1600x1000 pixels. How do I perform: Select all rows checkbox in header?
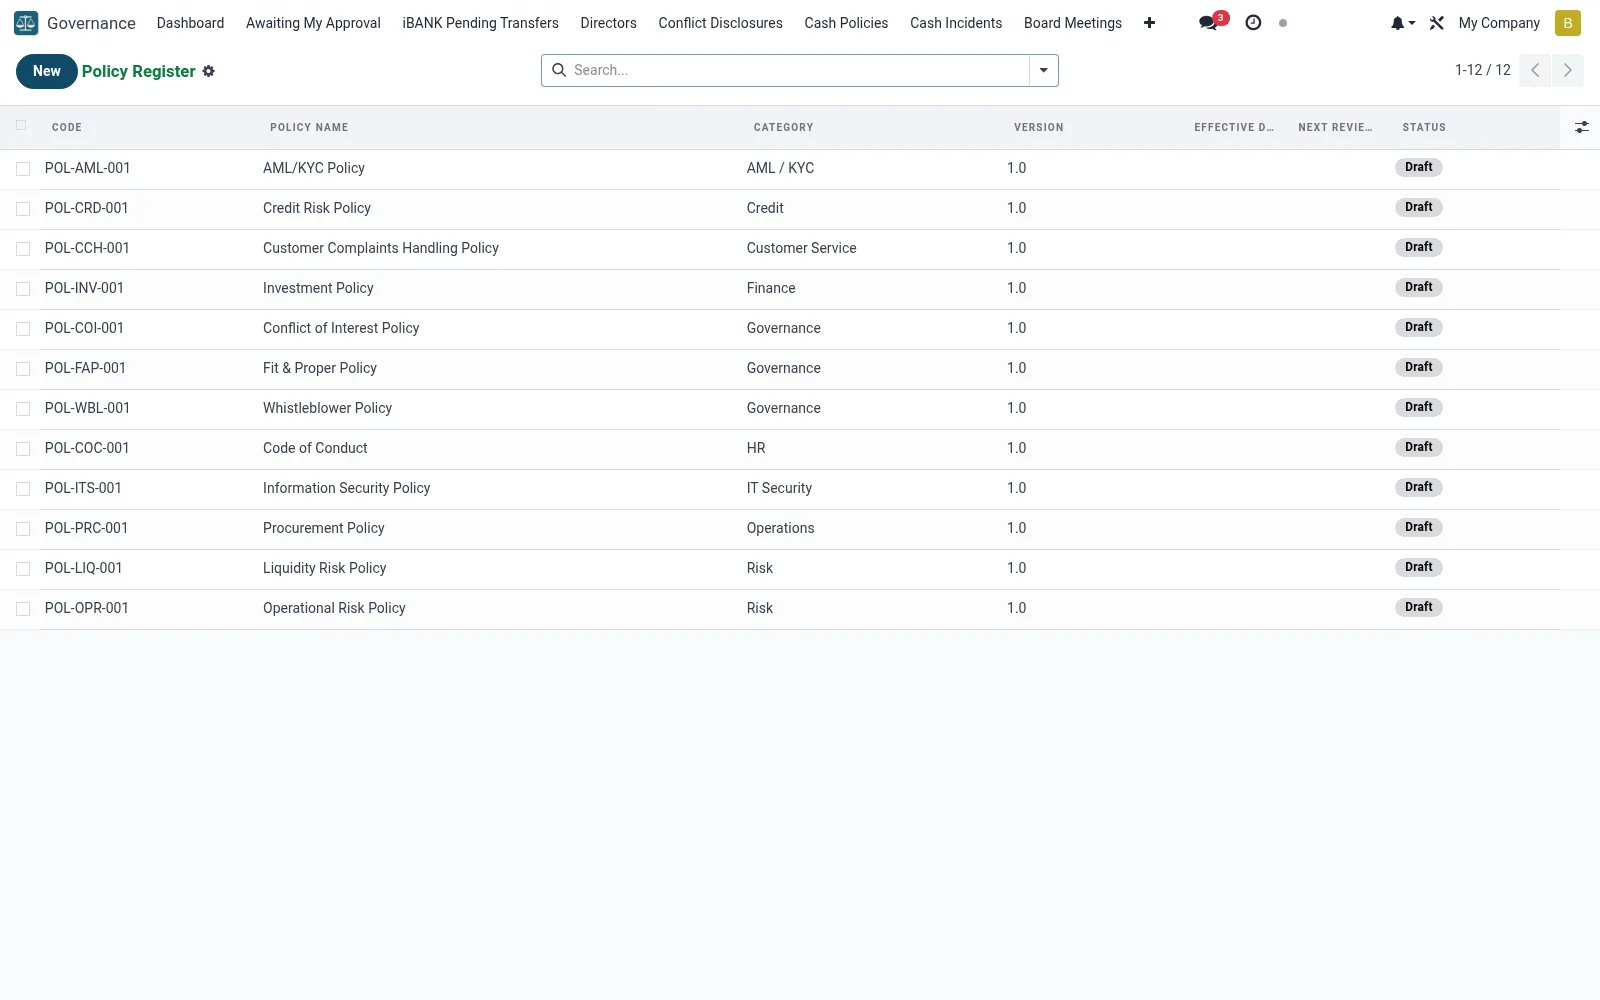coord(21,125)
